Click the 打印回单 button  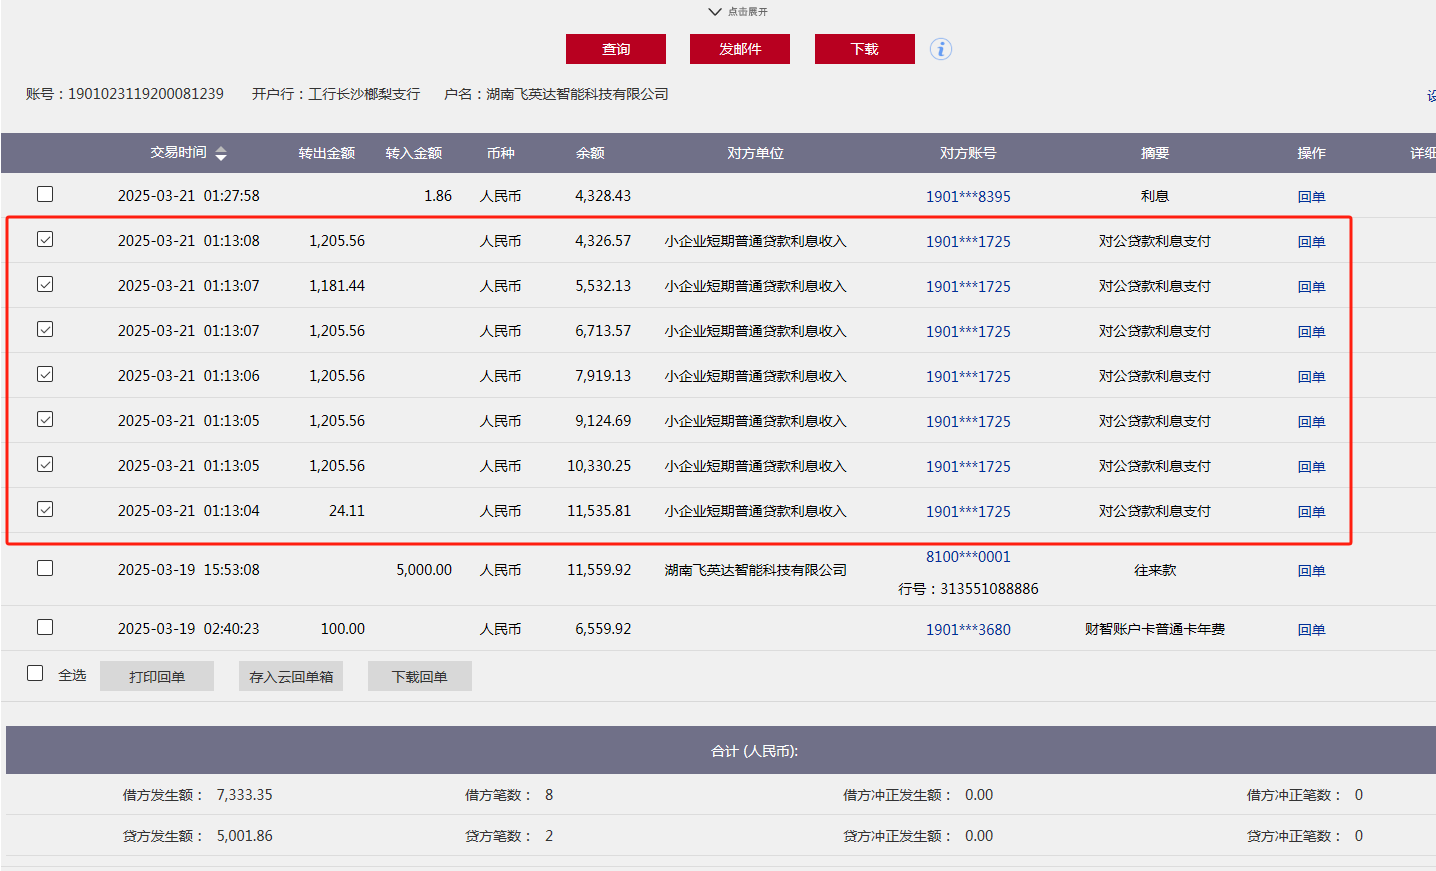(157, 677)
